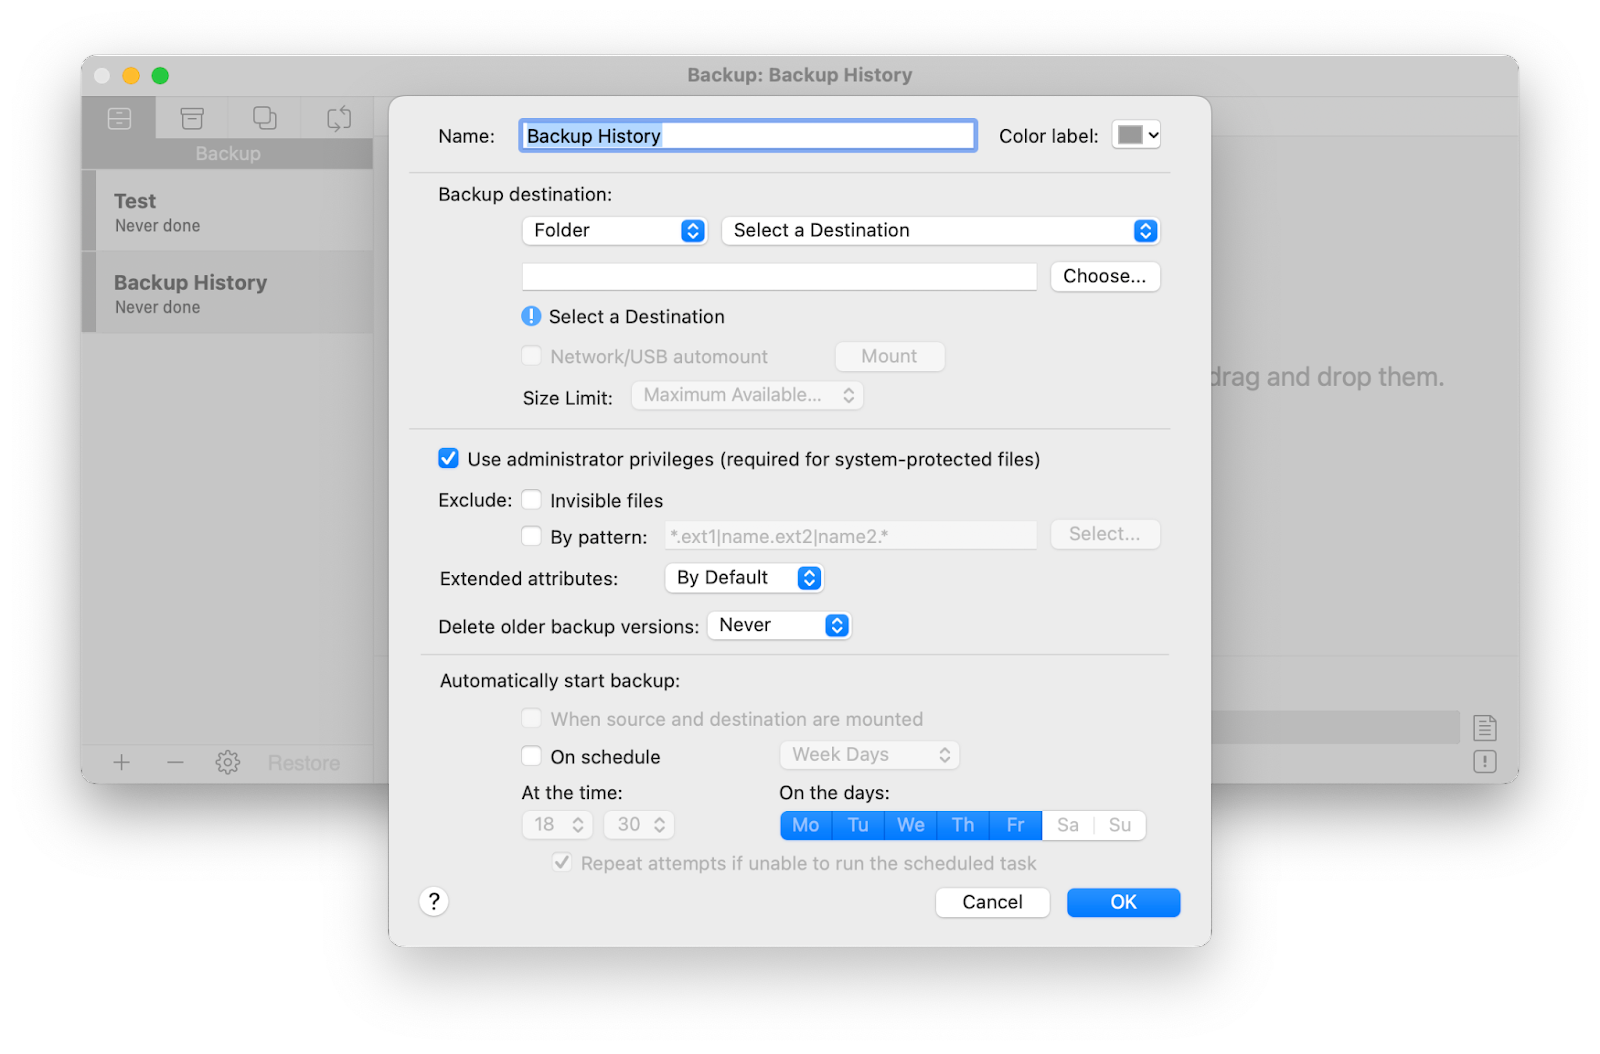Viewport: 1600px width, 1054px height.
Task: Remove selected task with minus icon
Action: pyautogui.click(x=175, y=763)
